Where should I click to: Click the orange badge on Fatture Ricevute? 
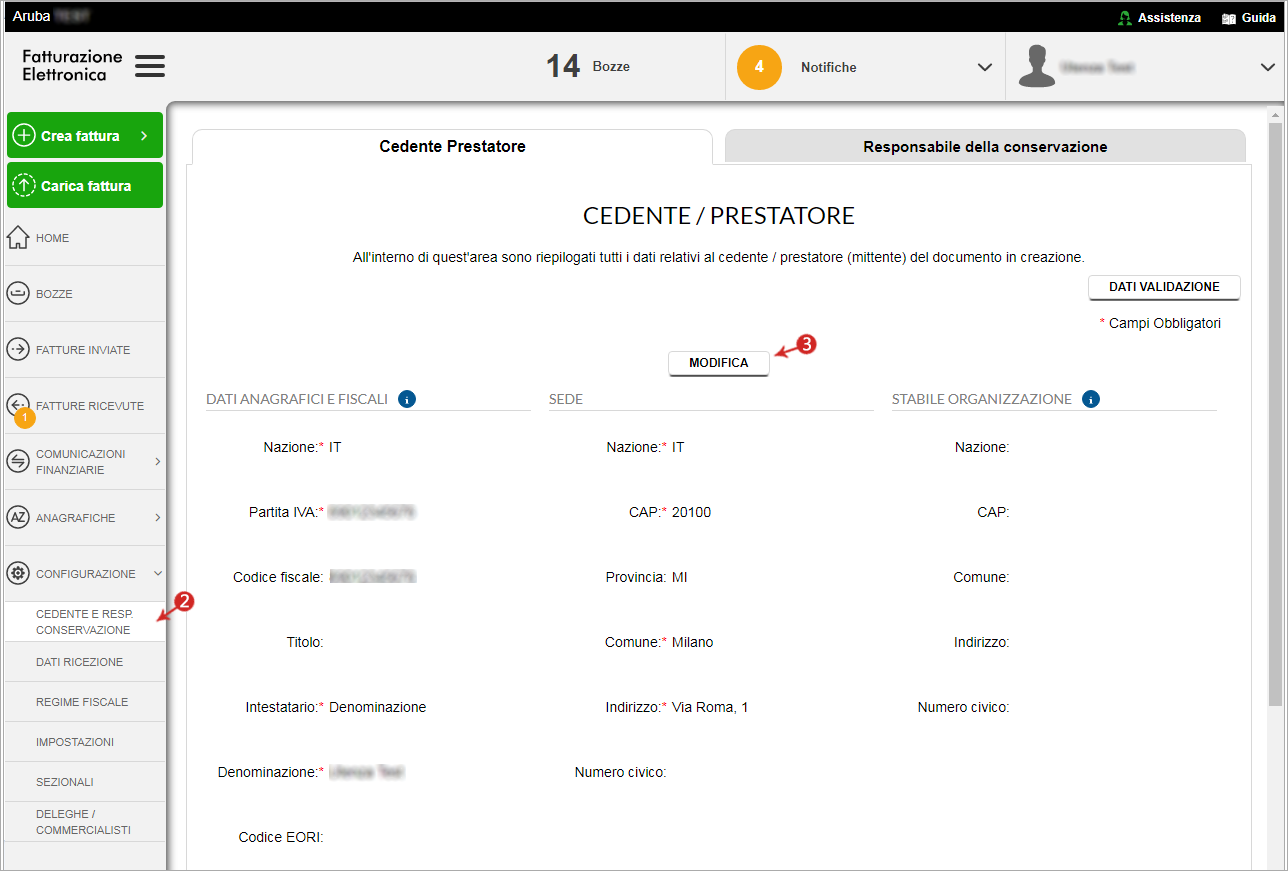[x=25, y=417]
